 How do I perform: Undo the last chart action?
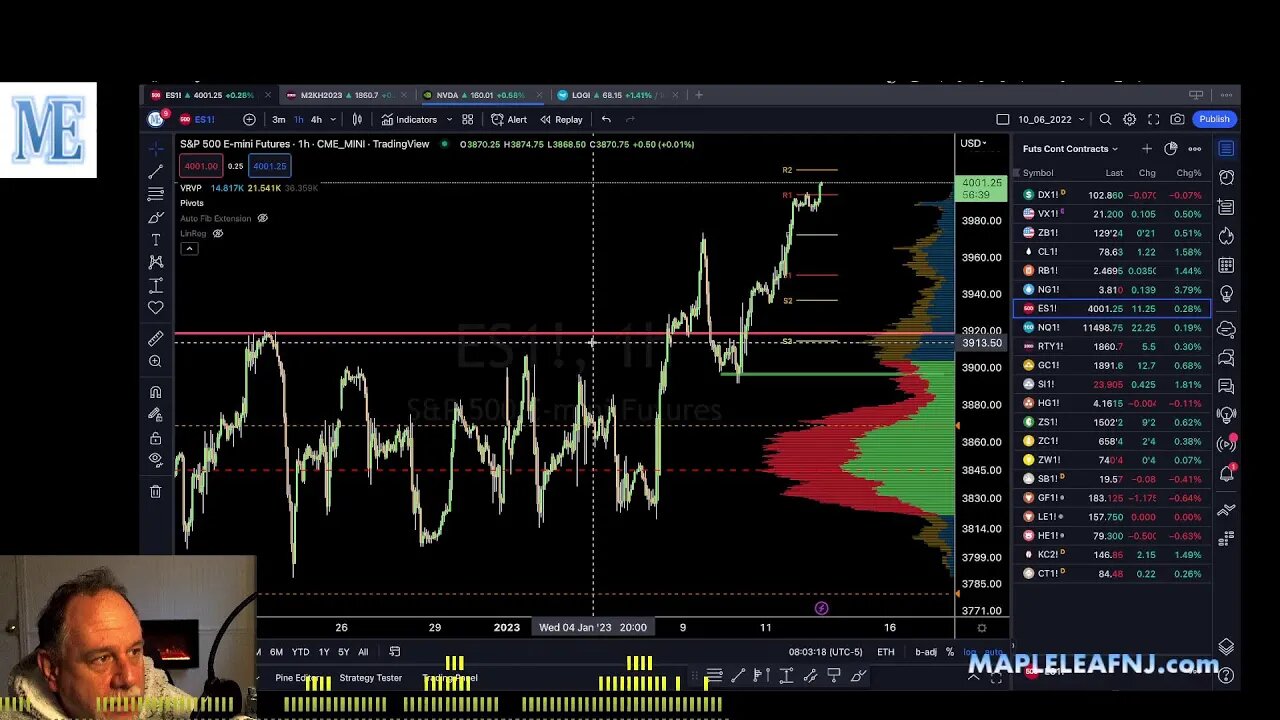(606, 119)
